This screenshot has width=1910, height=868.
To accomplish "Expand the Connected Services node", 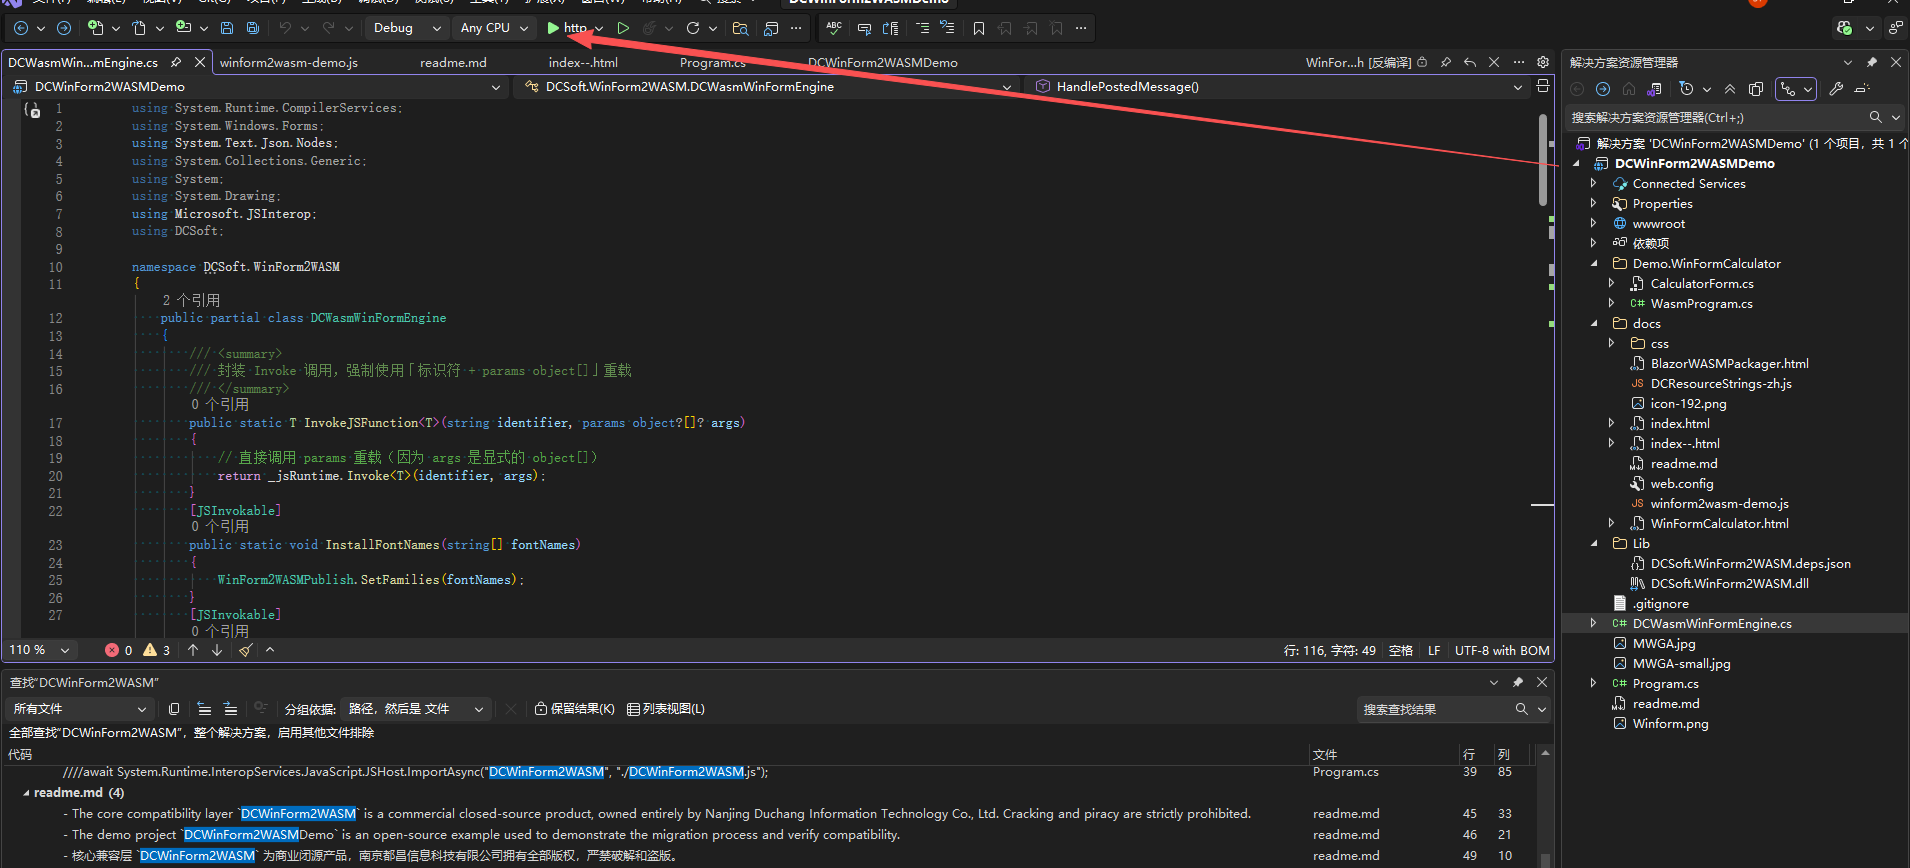I will tap(1594, 183).
